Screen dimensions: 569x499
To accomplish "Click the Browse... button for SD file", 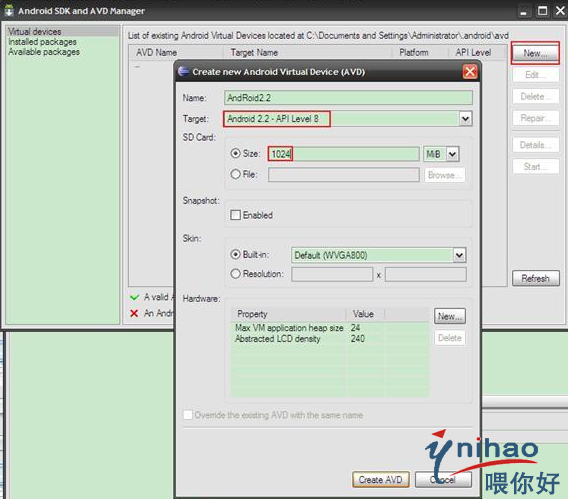I will 445,175.
